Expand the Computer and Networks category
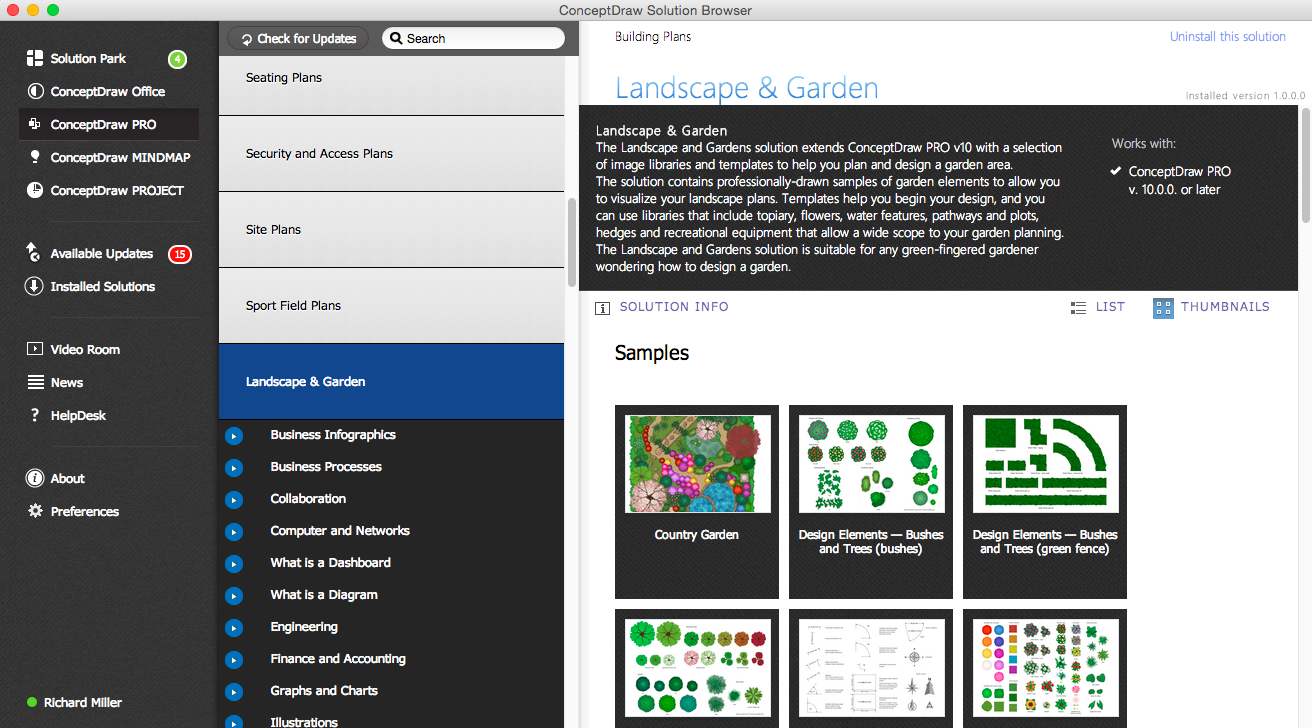Screen dimensions: 1312x728 [234, 532]
